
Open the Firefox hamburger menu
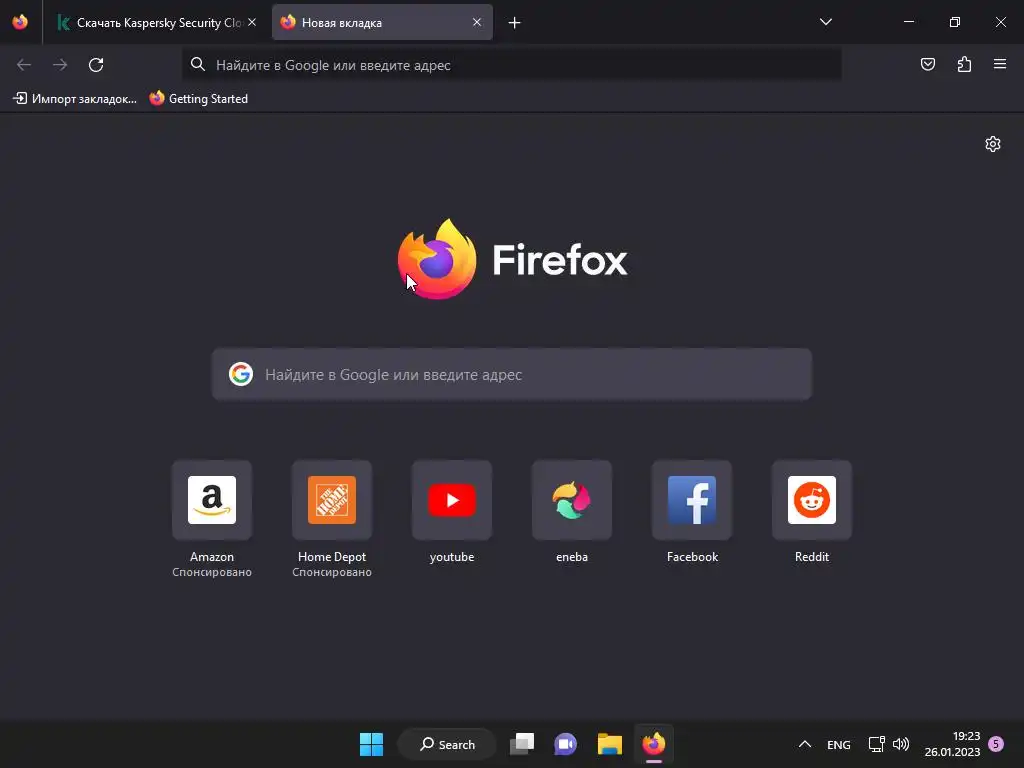coord(1000,64)
